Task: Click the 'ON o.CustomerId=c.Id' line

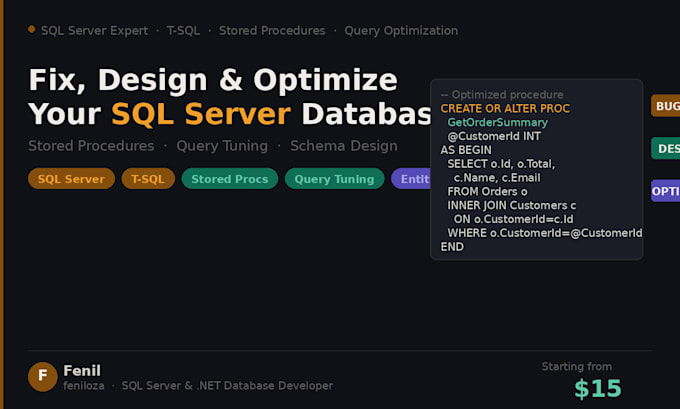Action: 513,219
